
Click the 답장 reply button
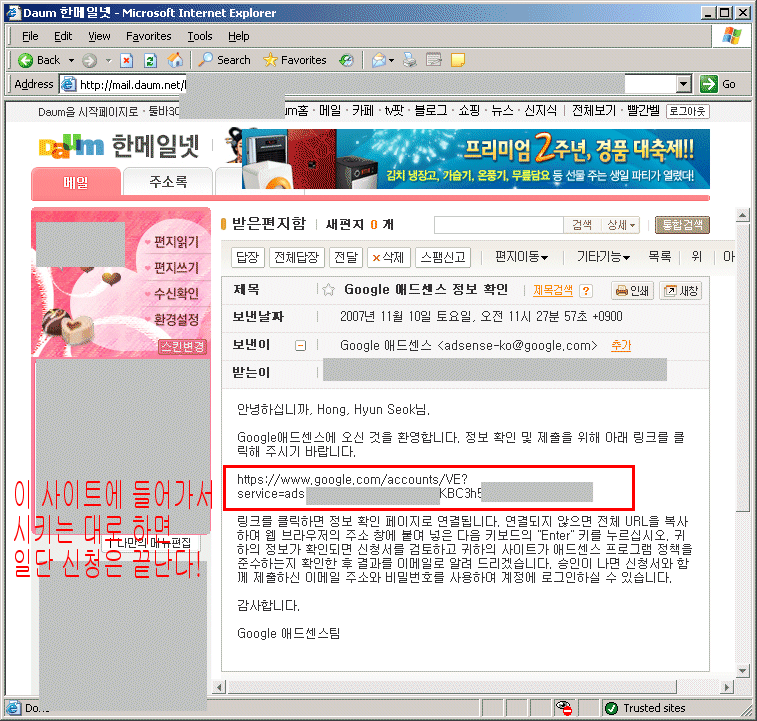(x=248, y=257)
